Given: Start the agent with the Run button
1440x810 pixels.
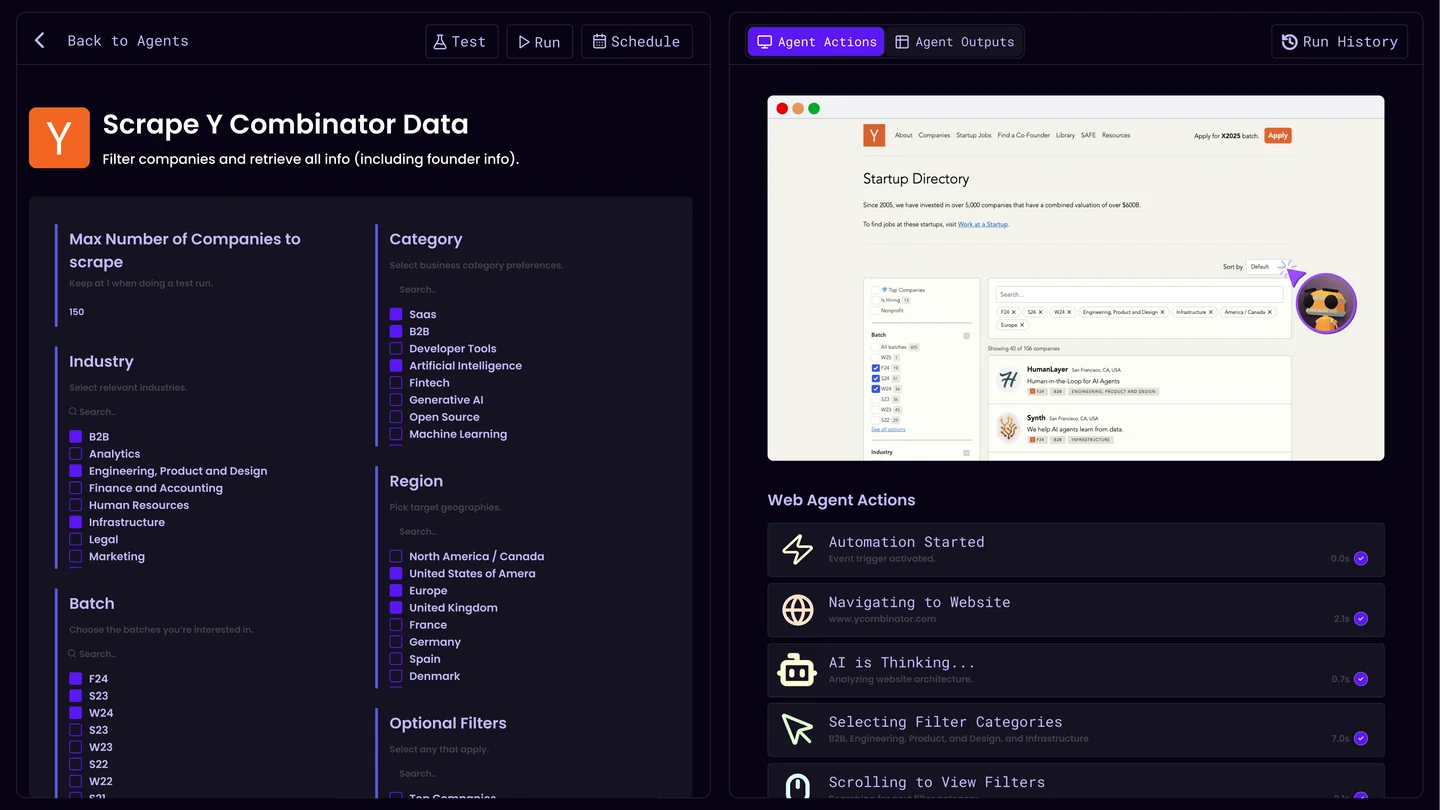Looking at the screenshot, I should point(539,42).
